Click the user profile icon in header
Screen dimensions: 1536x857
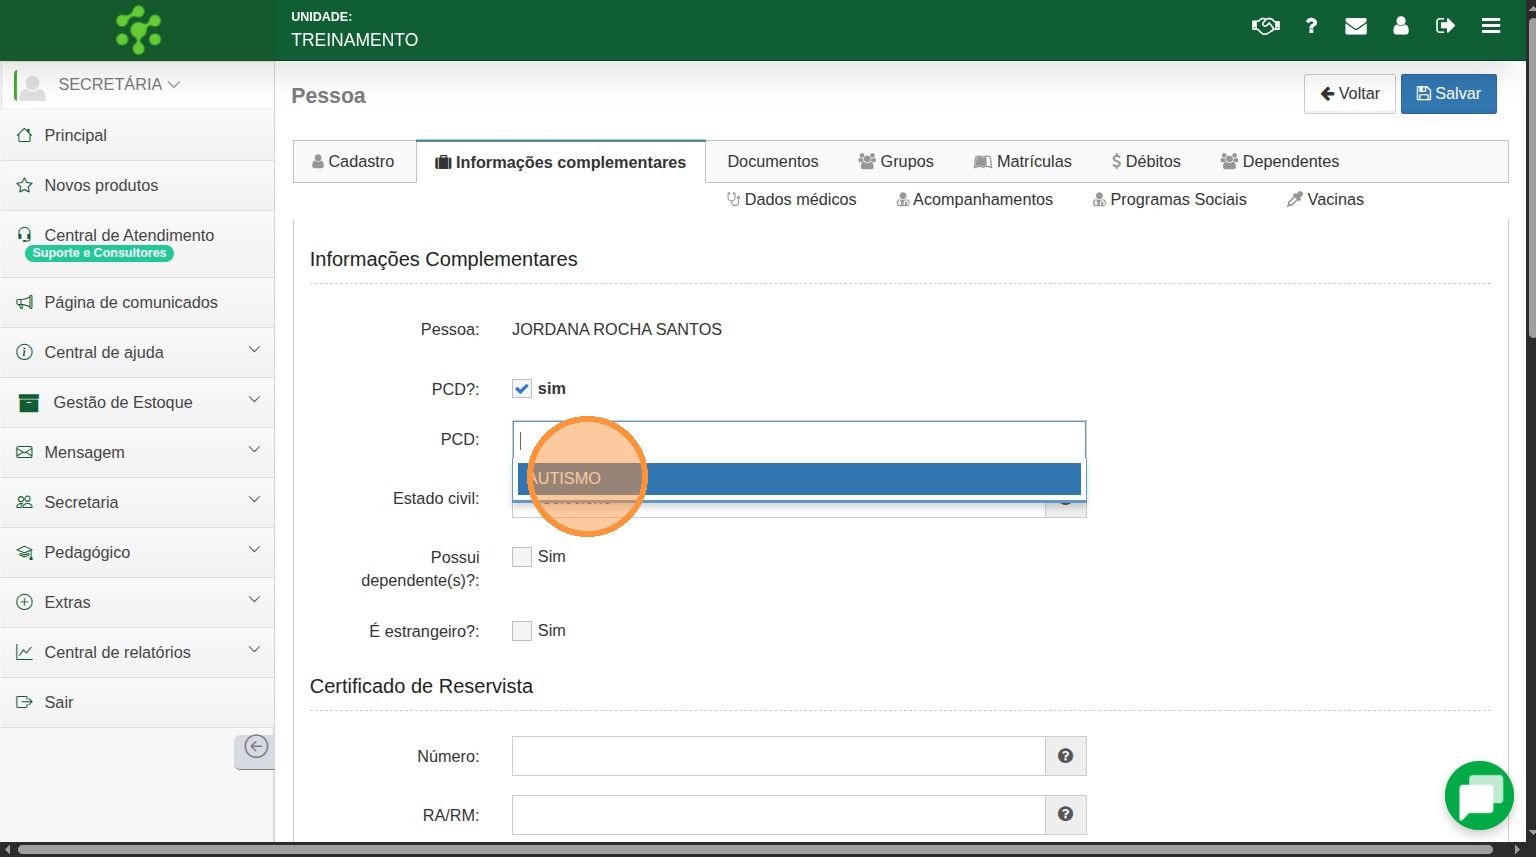tap(1401, 26)
